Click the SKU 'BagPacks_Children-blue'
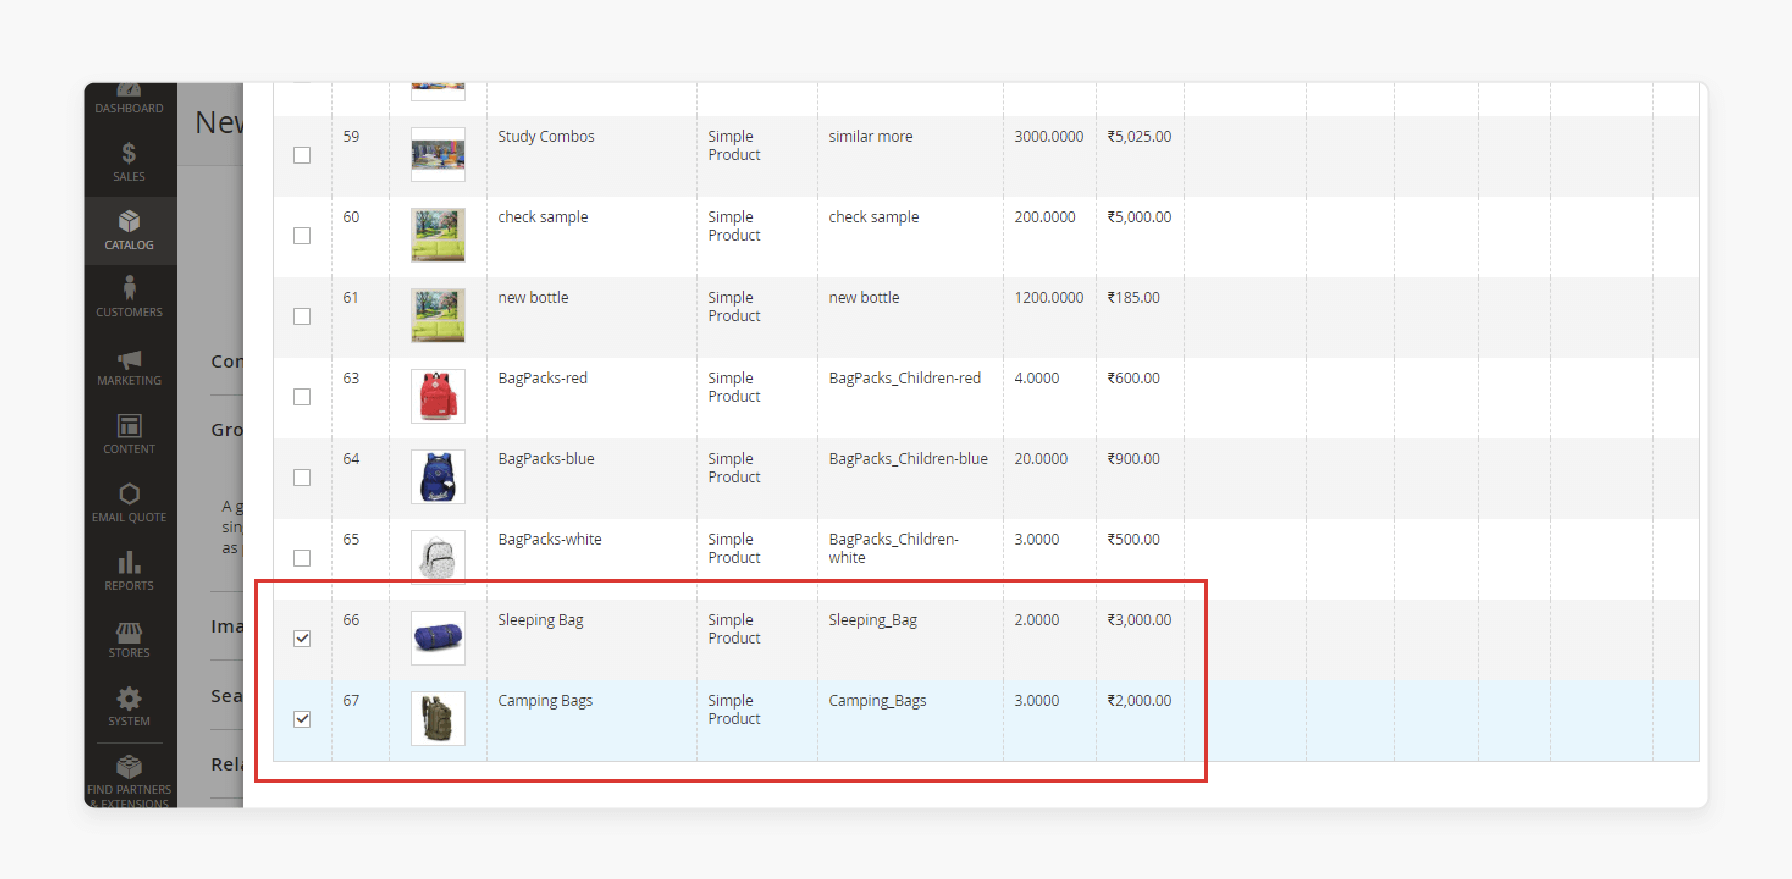1792x879 pixels. (x=908, y=459)
